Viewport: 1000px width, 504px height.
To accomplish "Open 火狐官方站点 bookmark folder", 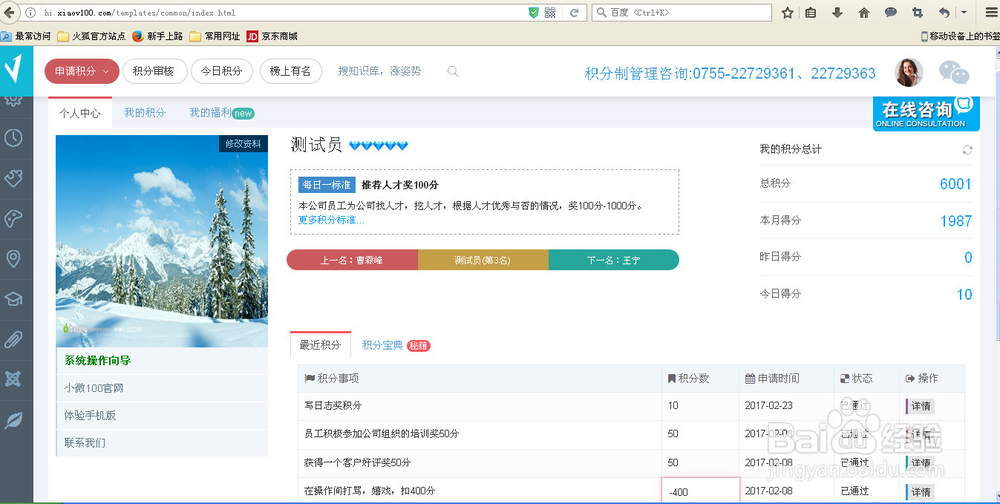I will (x=92, y=36).
